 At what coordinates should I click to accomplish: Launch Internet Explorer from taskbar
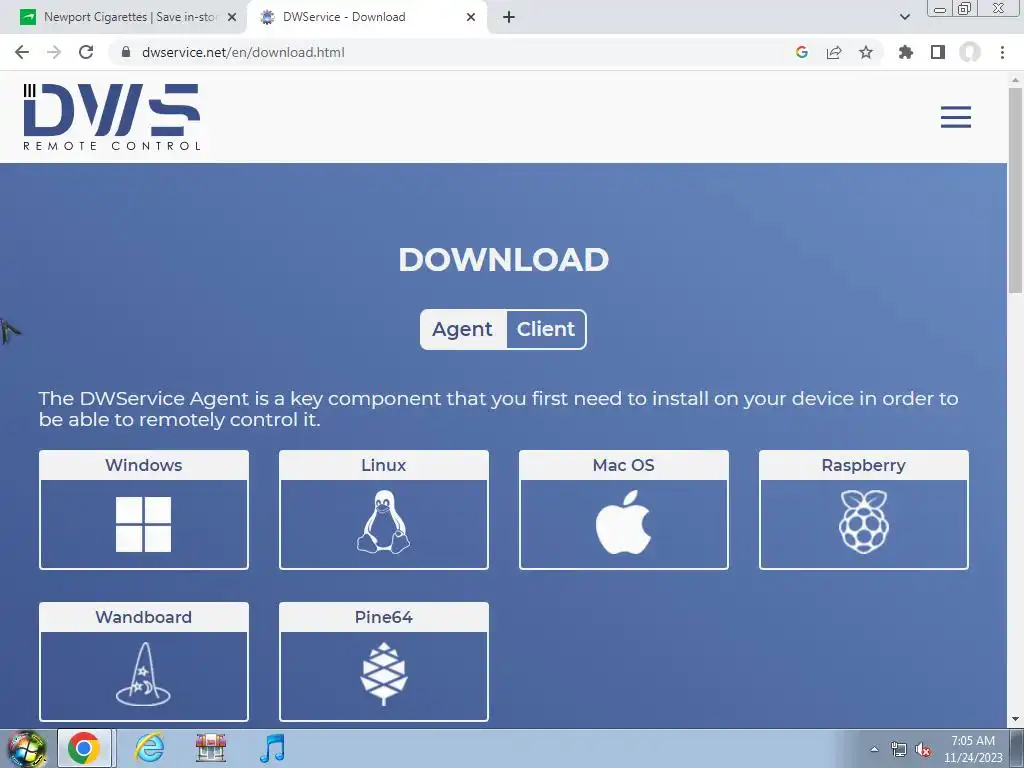[150, 748]
